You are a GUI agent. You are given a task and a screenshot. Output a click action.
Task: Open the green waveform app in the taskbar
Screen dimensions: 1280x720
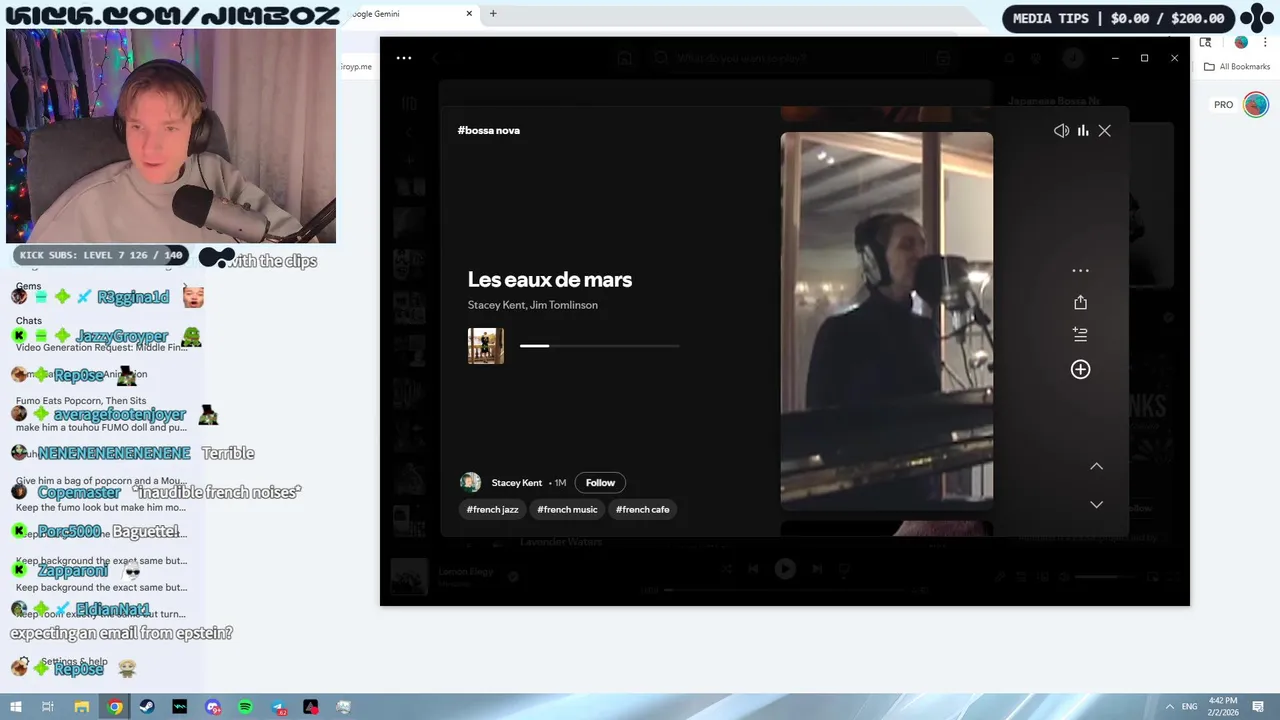pos(180,707)
